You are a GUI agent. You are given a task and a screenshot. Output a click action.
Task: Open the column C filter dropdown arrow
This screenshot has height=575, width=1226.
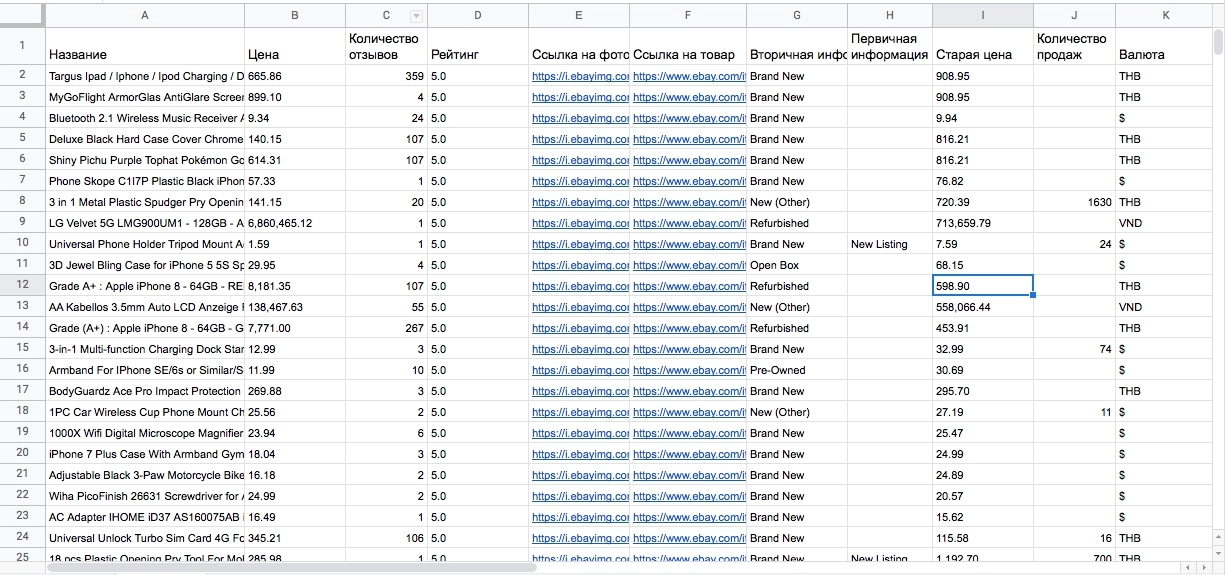coord(416,16)
